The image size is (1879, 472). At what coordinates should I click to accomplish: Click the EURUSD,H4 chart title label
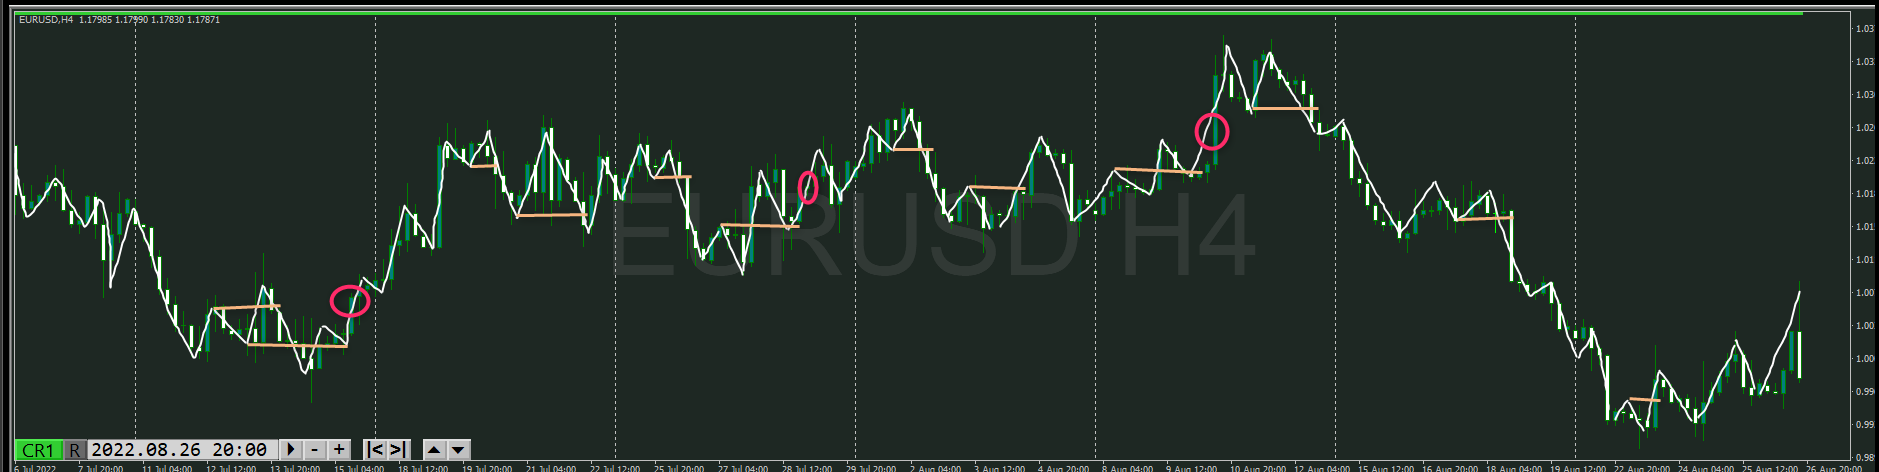click(46, 20)
